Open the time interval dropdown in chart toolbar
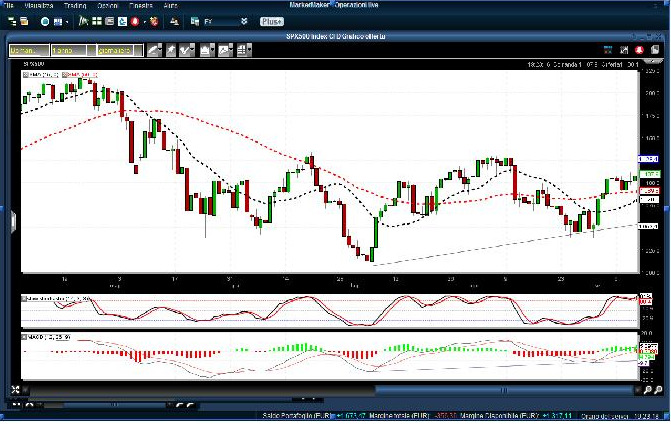The height and width of the screenshot is (424, 671). [x=27, y=49]
